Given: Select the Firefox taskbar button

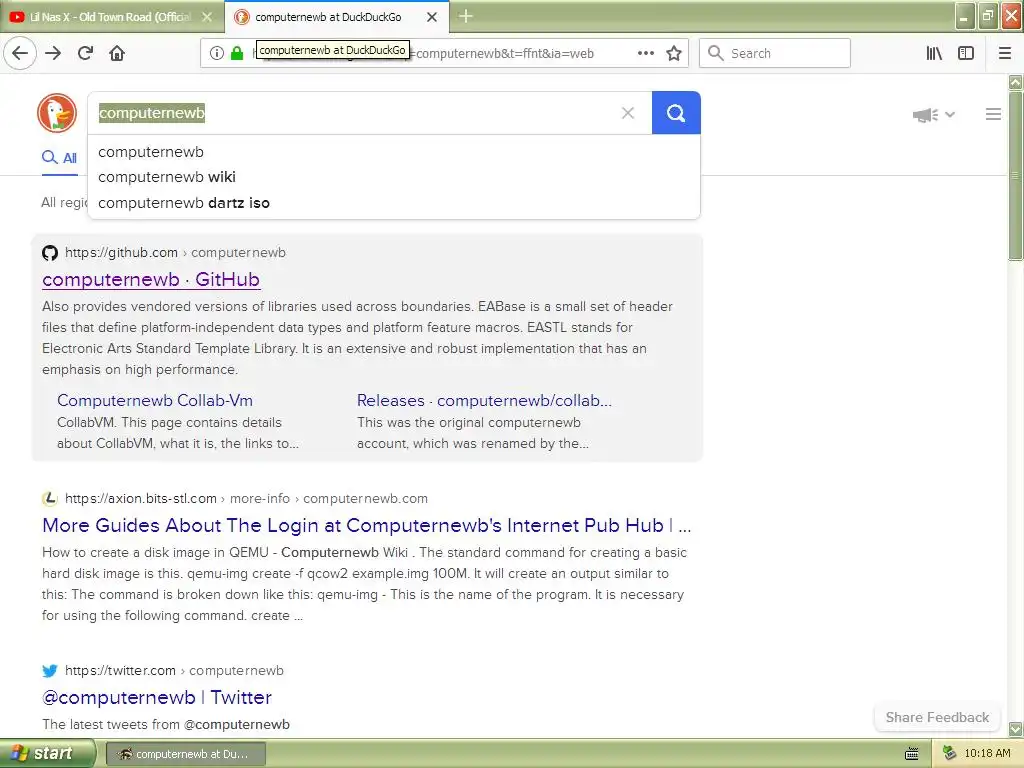Looking at the screenshot, I should pyautogui.click(x=185, y=754).
